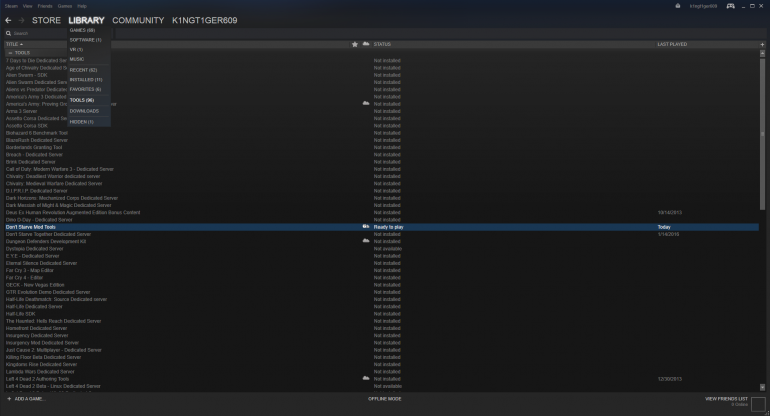Select Assetto Corsa SDK
770x416 pixels.
pos(27,126)
